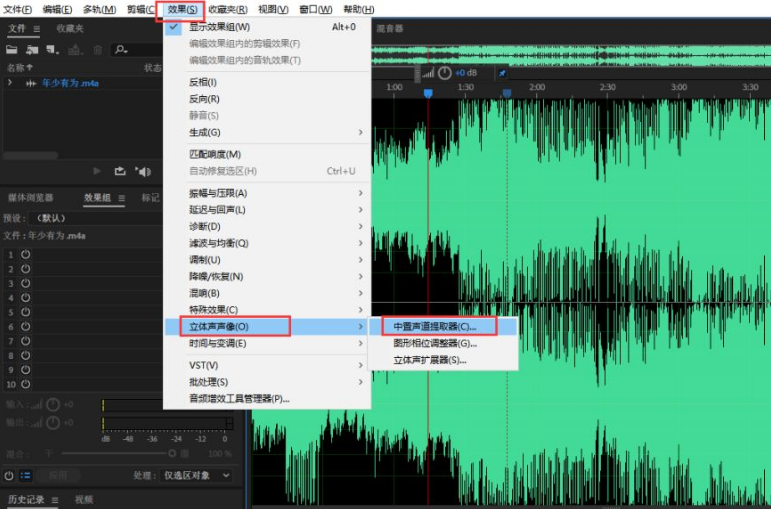The image size is (771, 509).
Task: Expand the 振幅与压限(A) submenu
Action: point(267,193)
